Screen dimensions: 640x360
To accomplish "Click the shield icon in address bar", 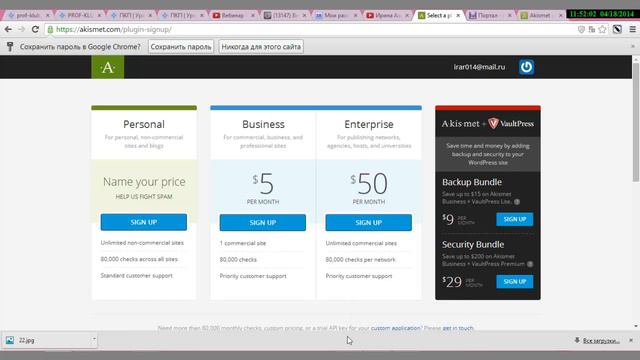I will [x=581, y=29].
